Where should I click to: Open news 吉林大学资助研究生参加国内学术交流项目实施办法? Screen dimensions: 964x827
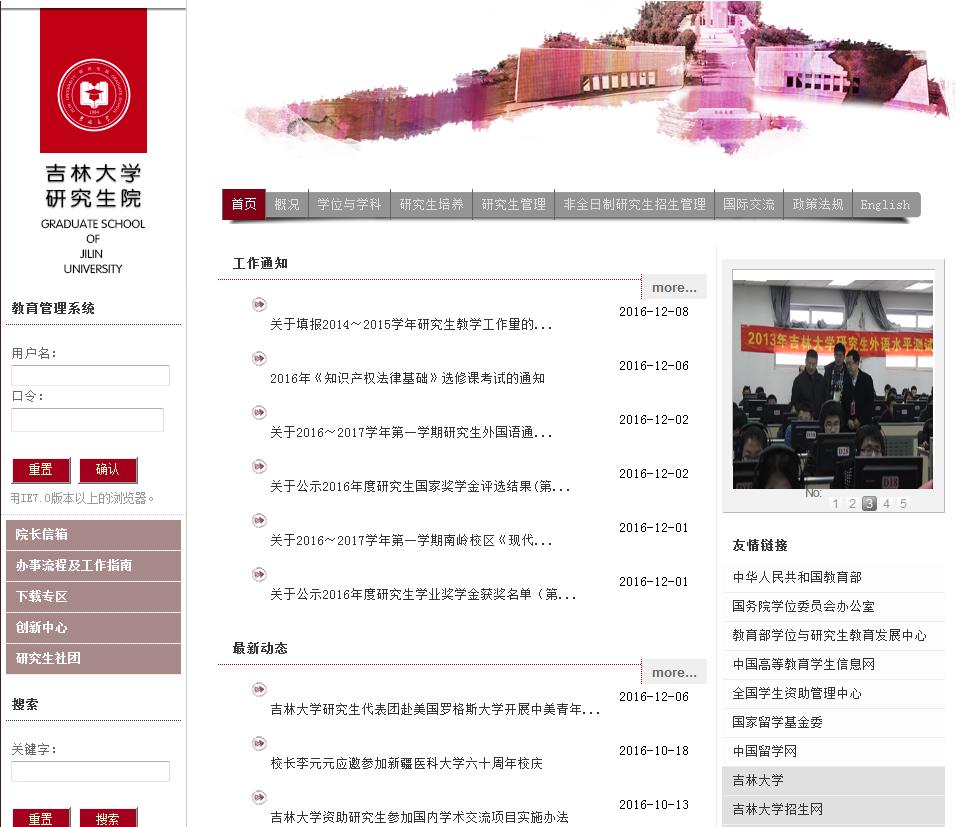(419, 817)
